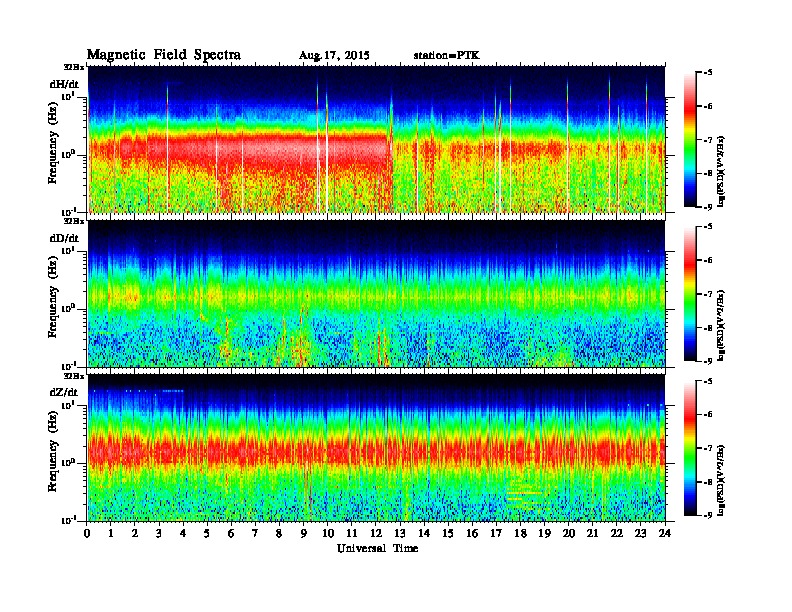Click the 'Universal Time' axis title

coord(377,548)
